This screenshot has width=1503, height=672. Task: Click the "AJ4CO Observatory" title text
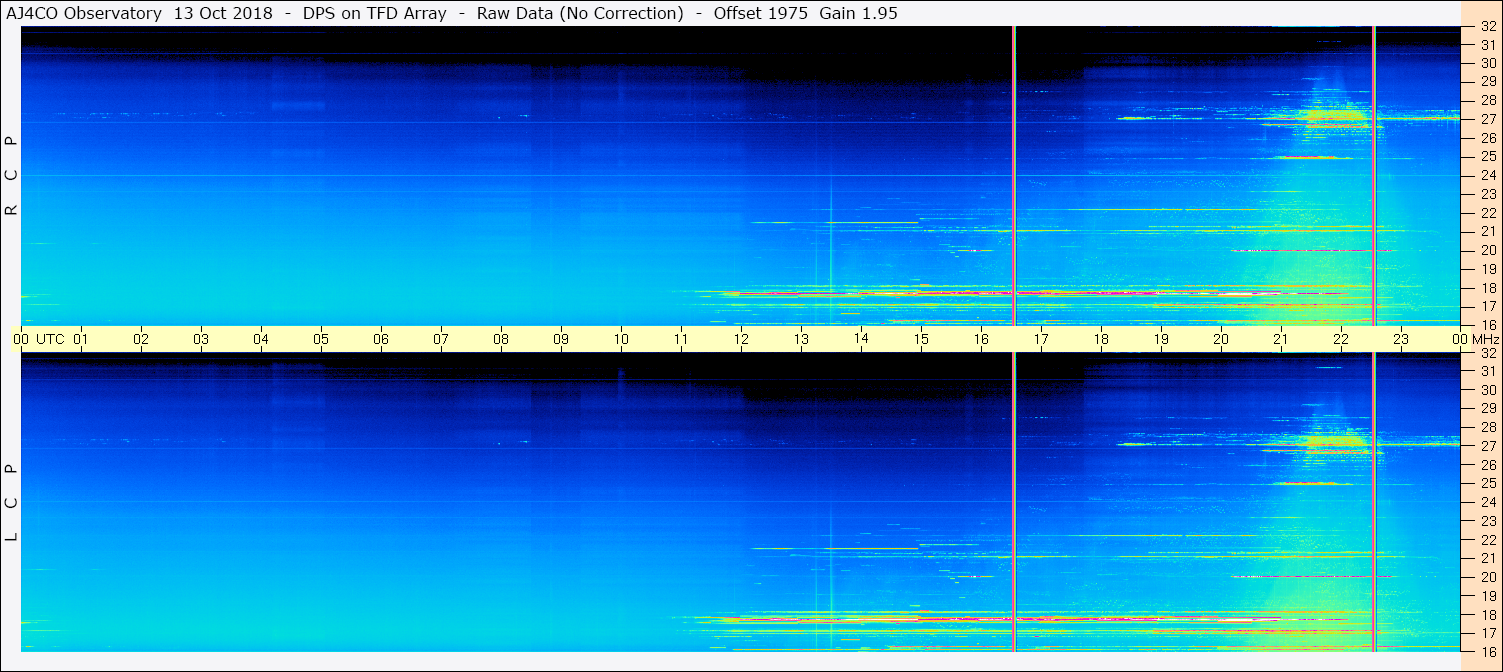82,13
